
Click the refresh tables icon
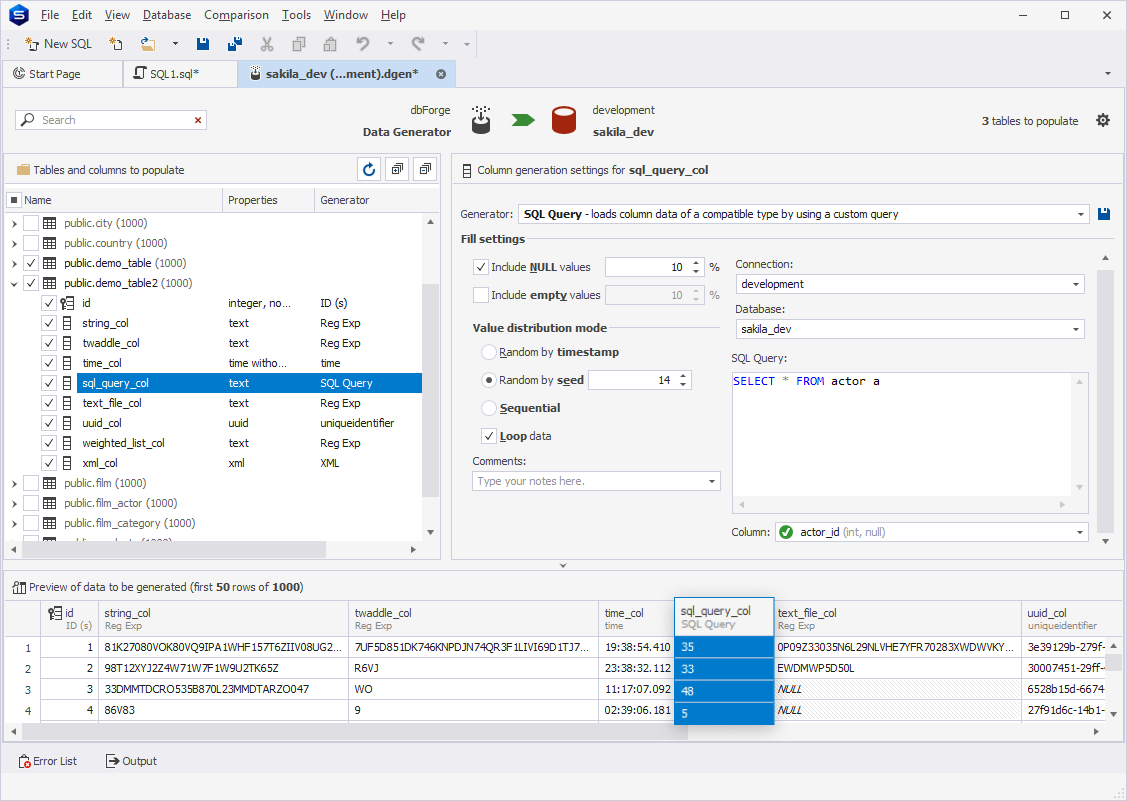pos(369,170)
